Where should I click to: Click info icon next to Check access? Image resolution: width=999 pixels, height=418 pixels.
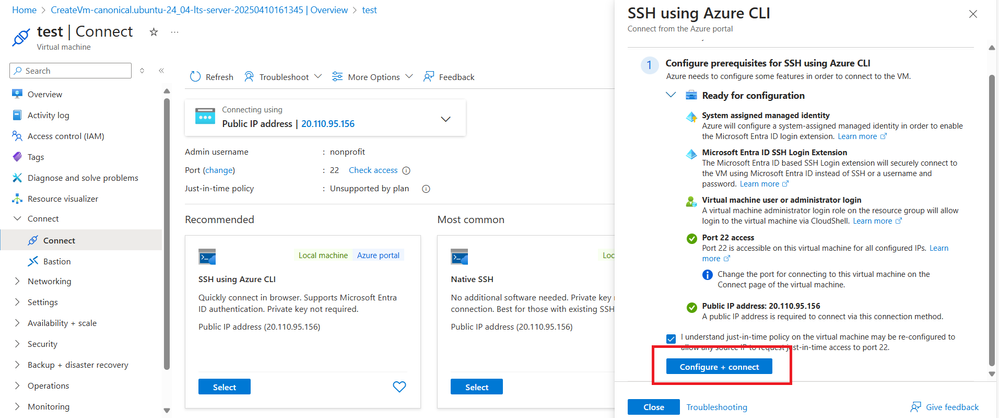(406, 171)
